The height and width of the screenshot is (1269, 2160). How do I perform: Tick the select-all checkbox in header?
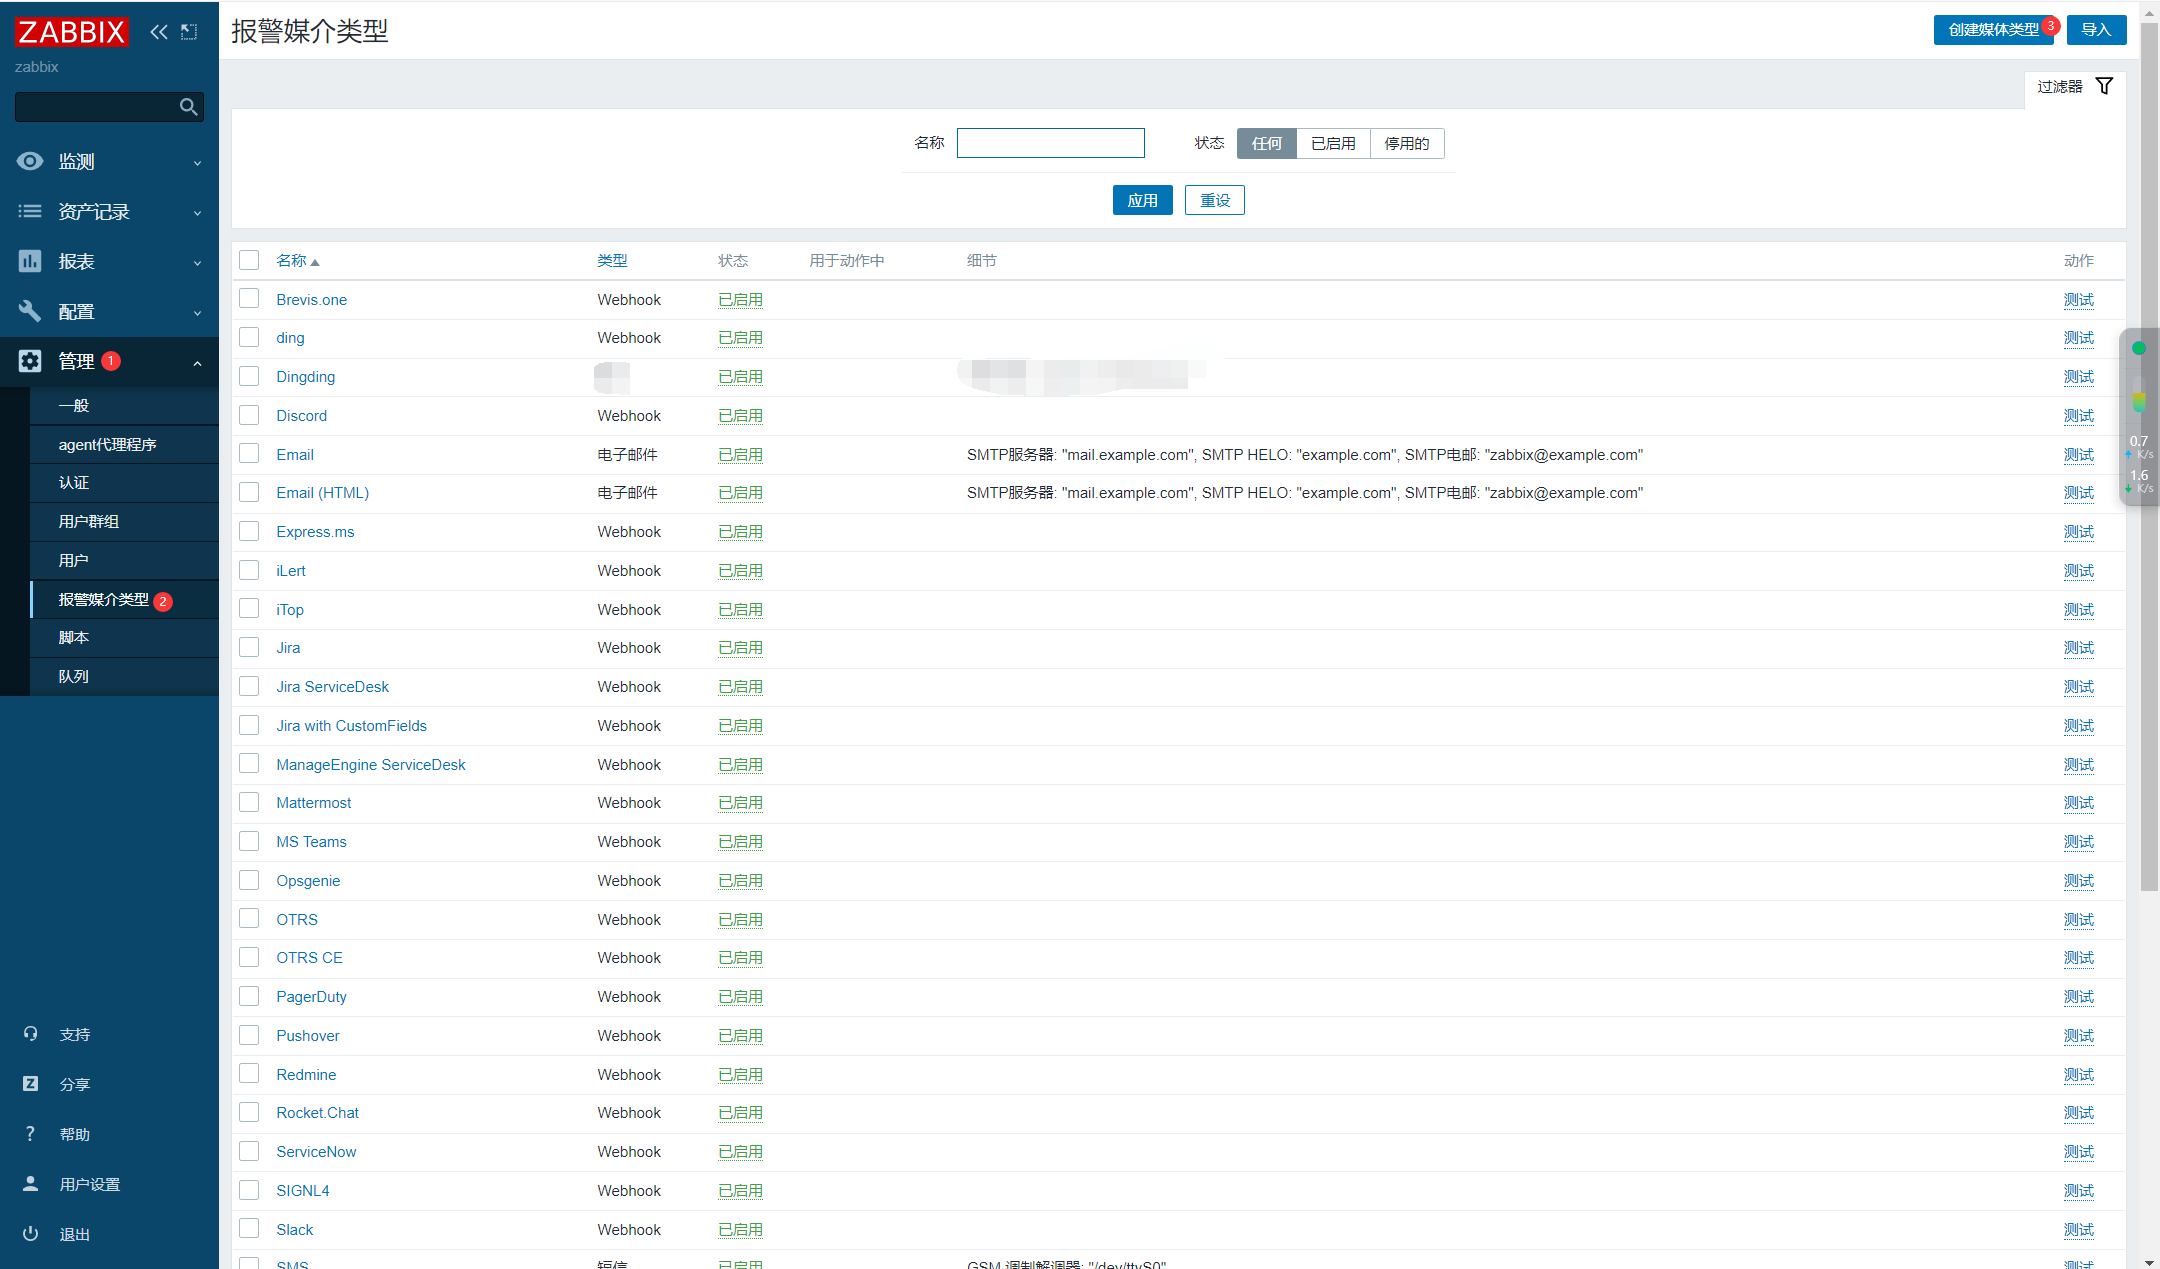point(249,260)
